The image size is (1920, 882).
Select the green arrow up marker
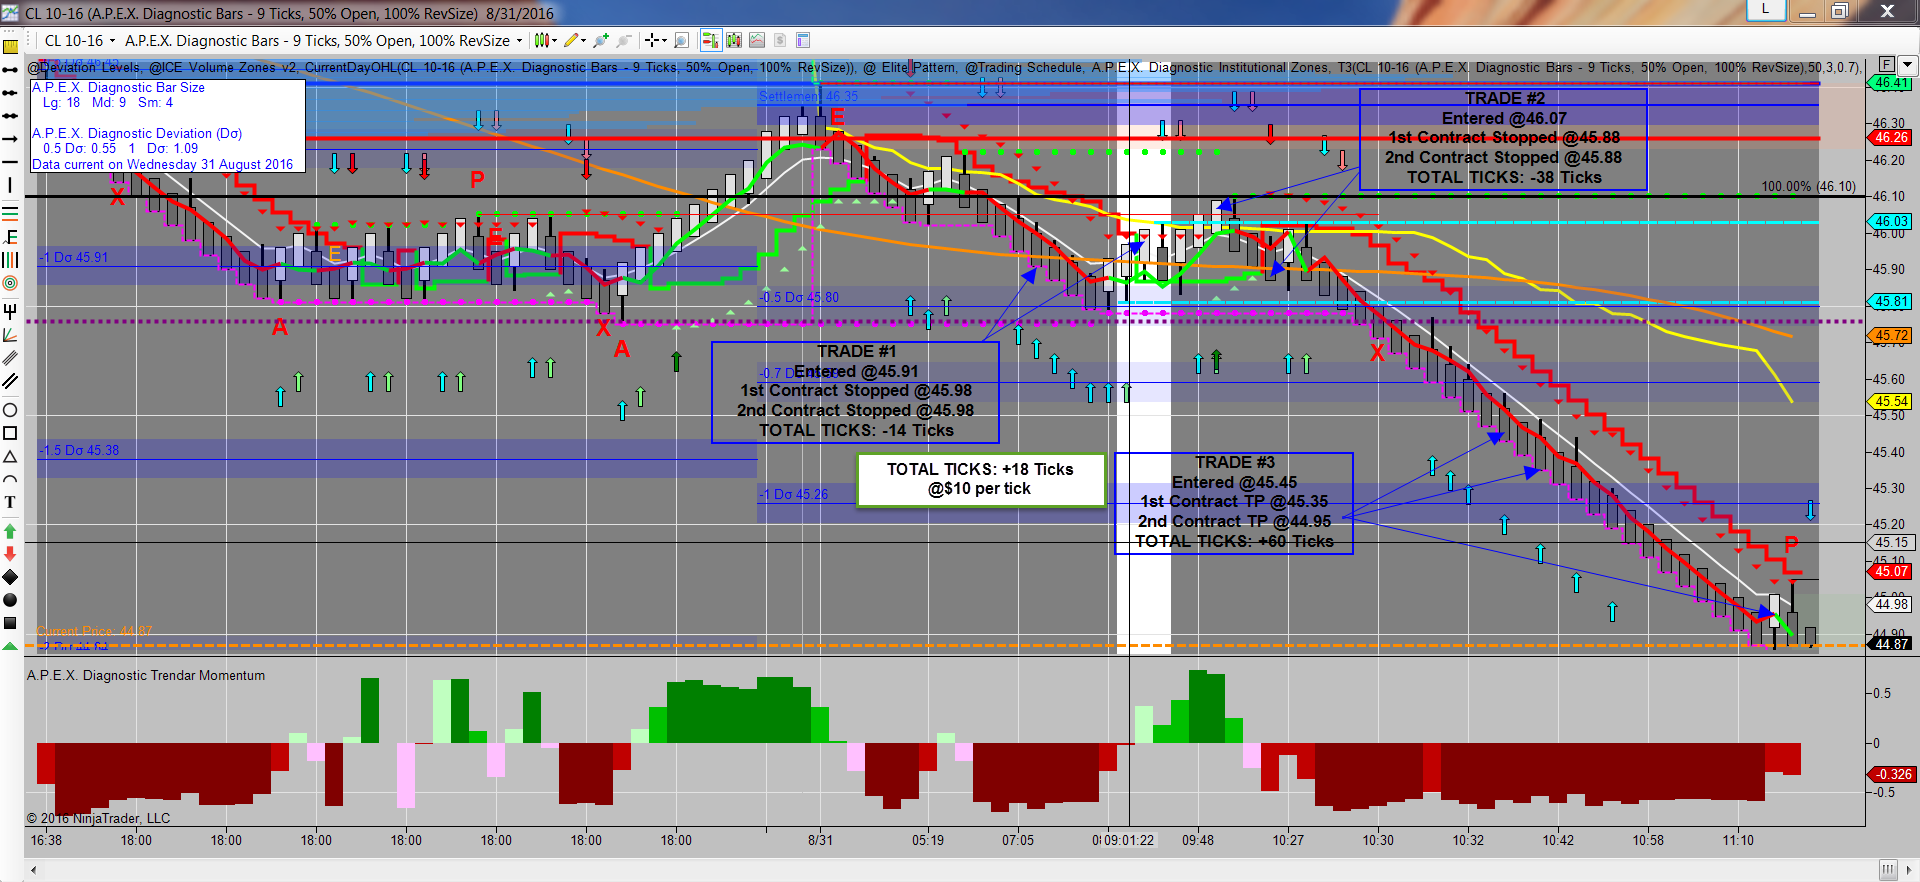tap(10, 531)
